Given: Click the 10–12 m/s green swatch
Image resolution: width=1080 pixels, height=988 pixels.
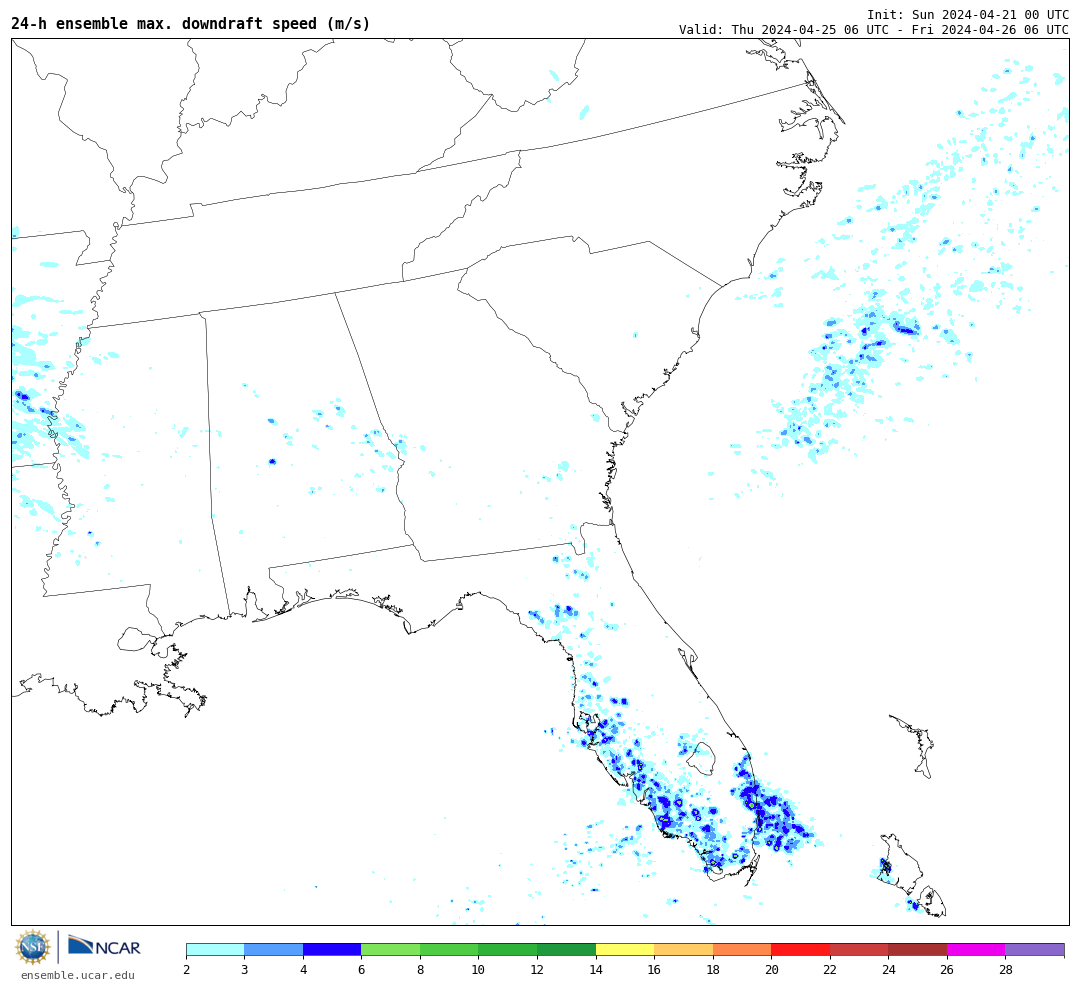Looking at the screenshot, I should tap(508, 949).
